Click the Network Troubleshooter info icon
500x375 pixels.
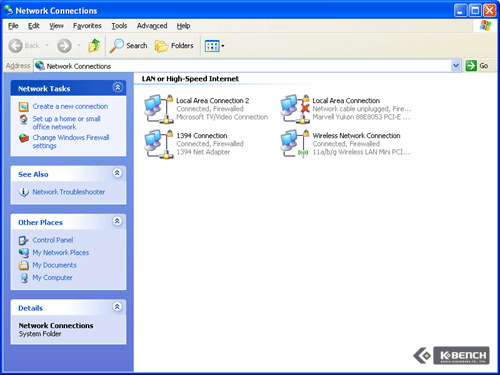tap(24, 192)
